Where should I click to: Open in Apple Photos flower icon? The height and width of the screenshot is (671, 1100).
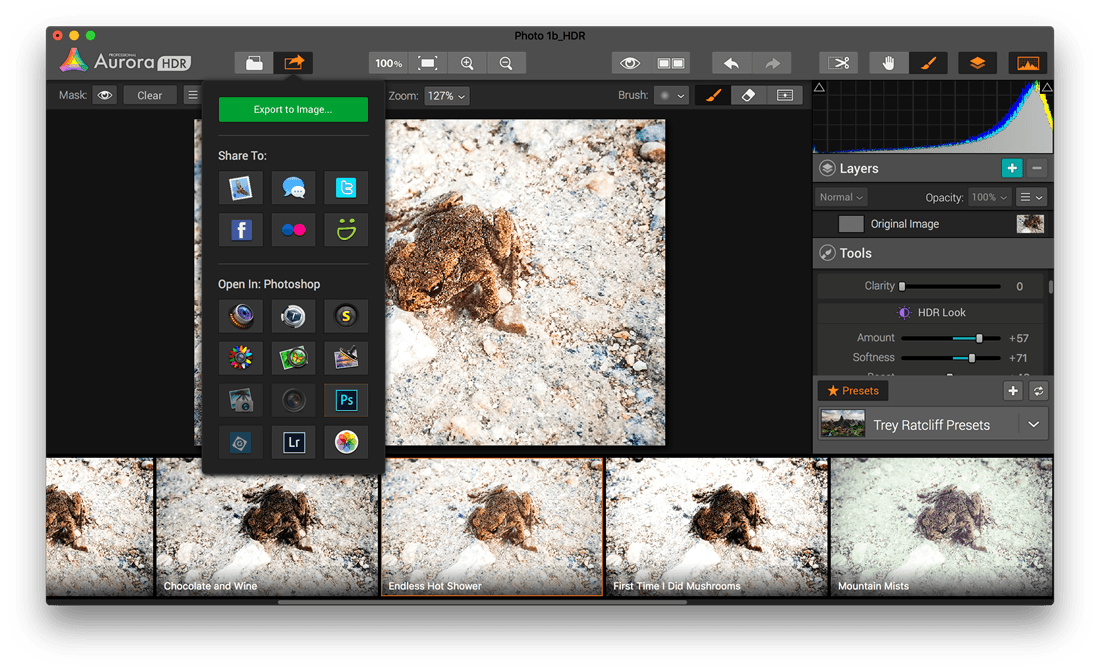tap(346, 442)
